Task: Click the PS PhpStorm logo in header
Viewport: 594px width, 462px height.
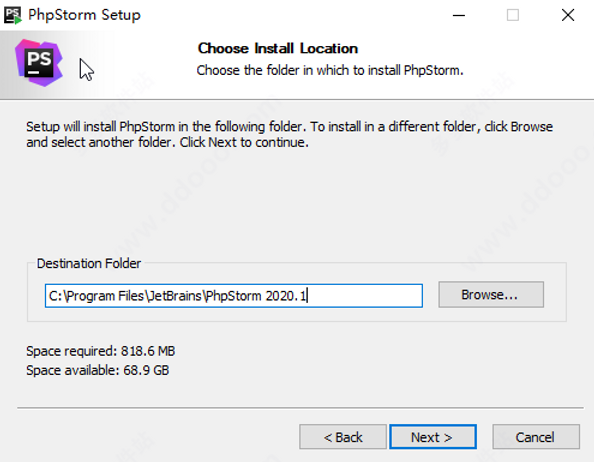Action: 39,62
